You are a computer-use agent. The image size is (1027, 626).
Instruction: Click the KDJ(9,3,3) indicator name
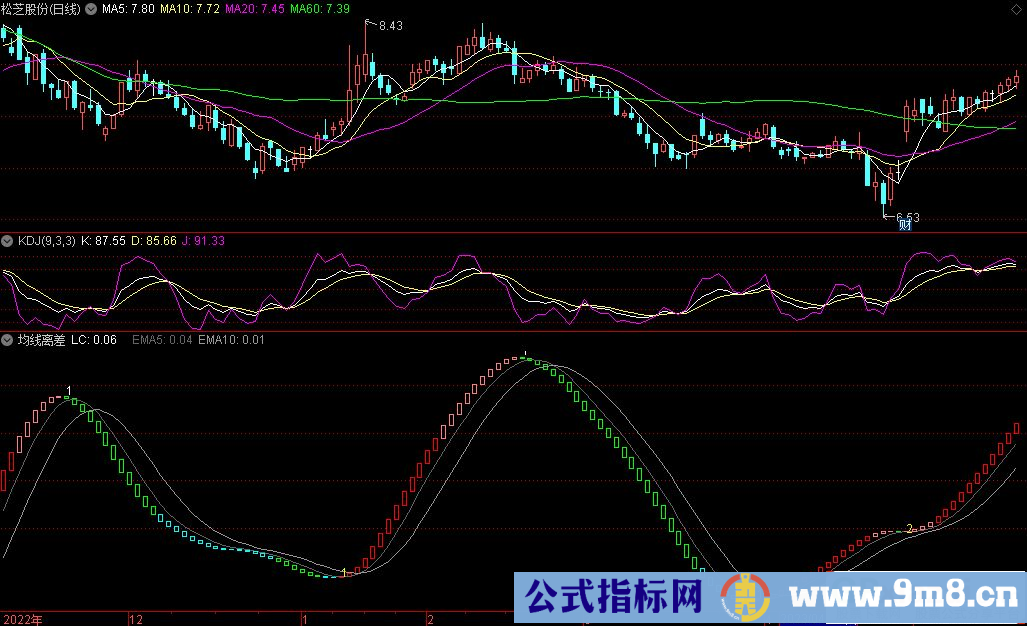[47, 241]
